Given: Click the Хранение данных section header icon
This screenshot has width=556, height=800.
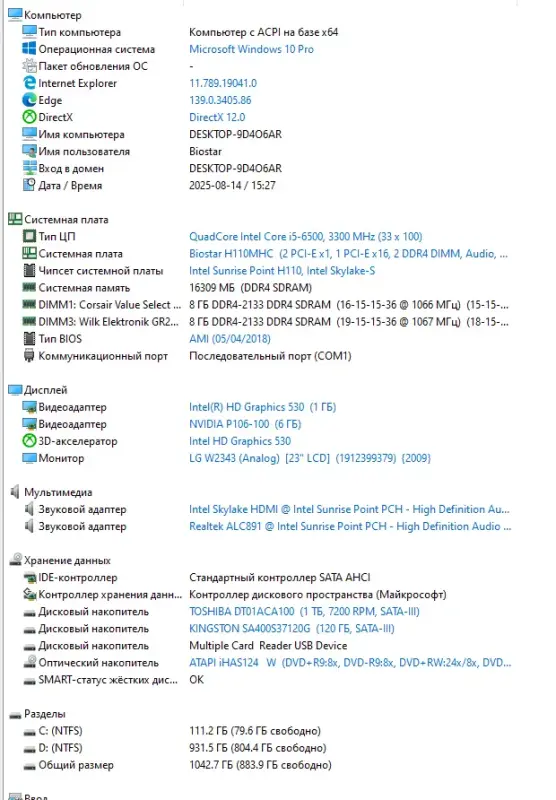Looking at the screenshot, I should (x=15, y=560).
